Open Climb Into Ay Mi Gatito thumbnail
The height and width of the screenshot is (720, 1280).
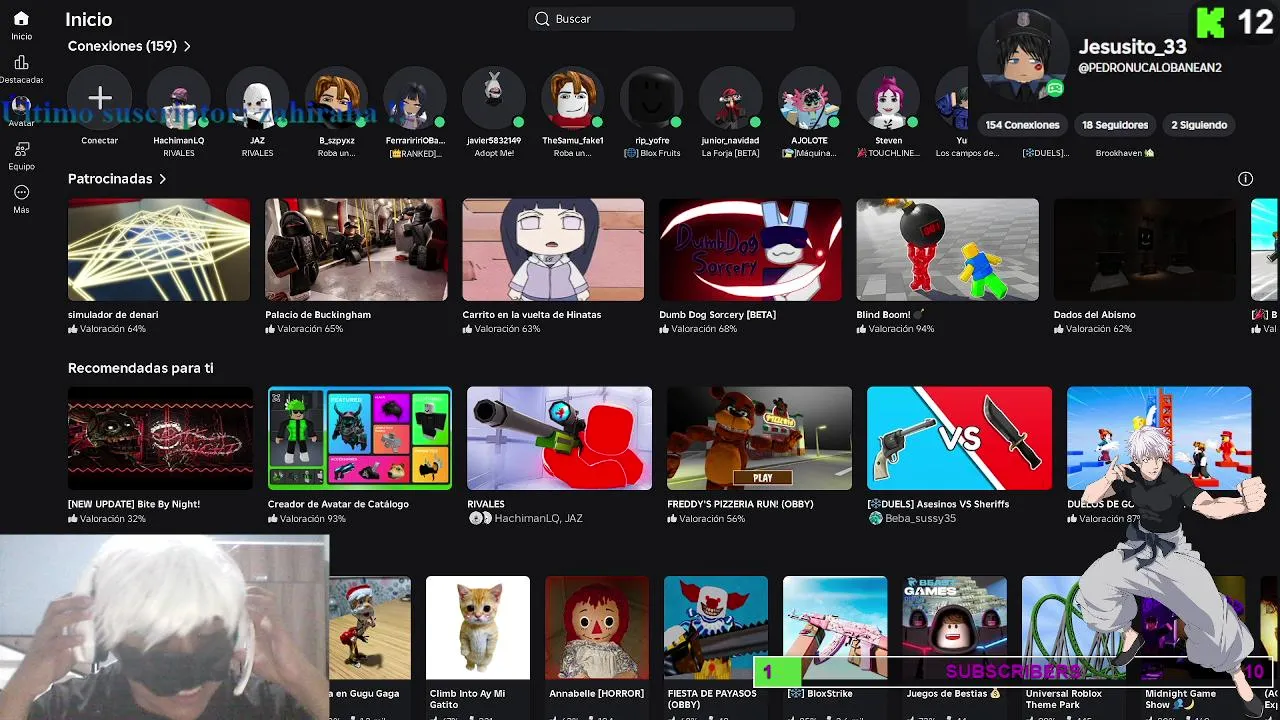[x=478, y=628]
